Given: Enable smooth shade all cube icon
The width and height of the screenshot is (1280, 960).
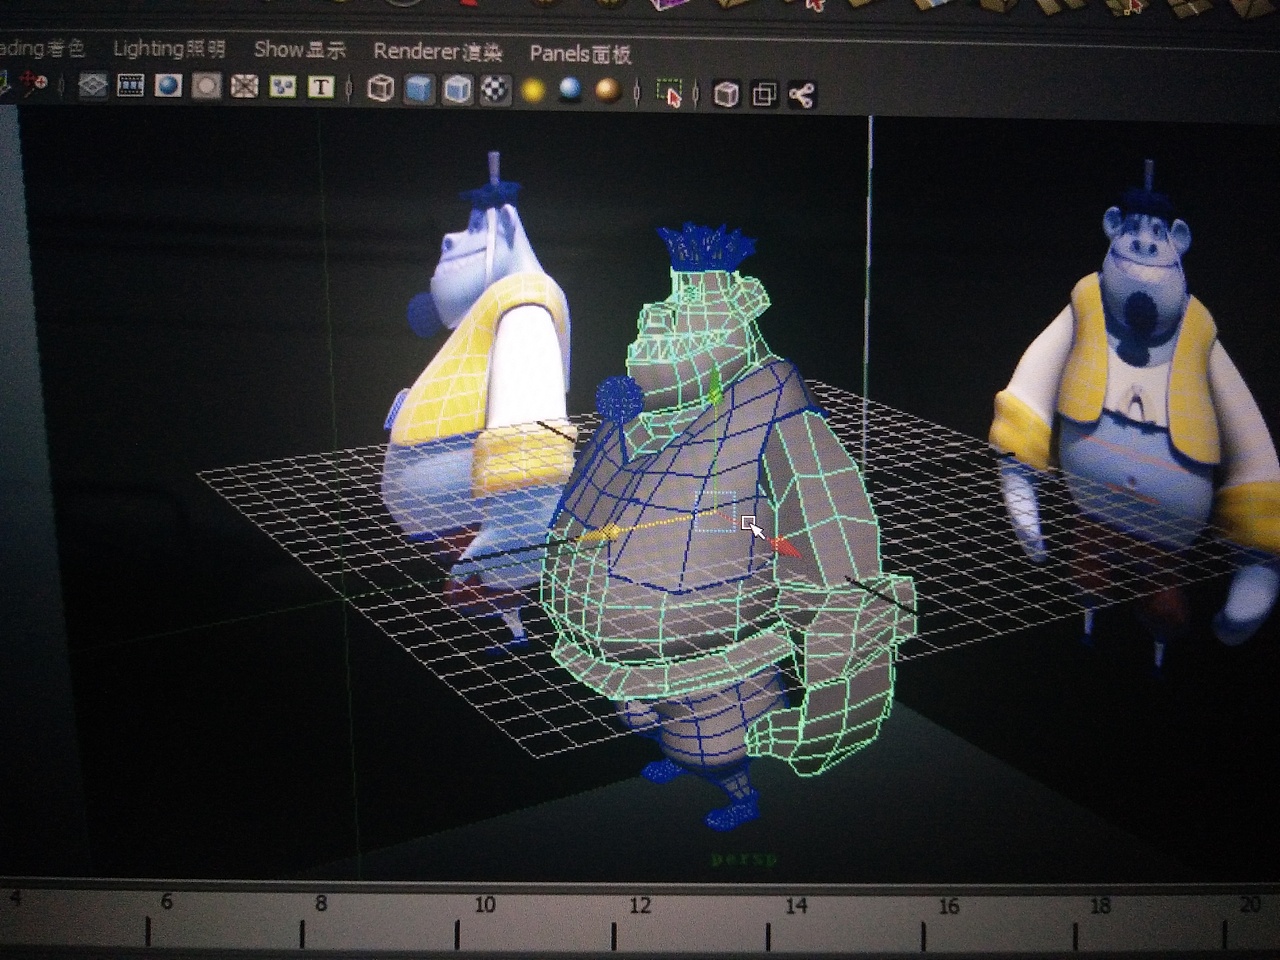Looking at the screenshot, I should pyautogui.click(x=419, y=90).
